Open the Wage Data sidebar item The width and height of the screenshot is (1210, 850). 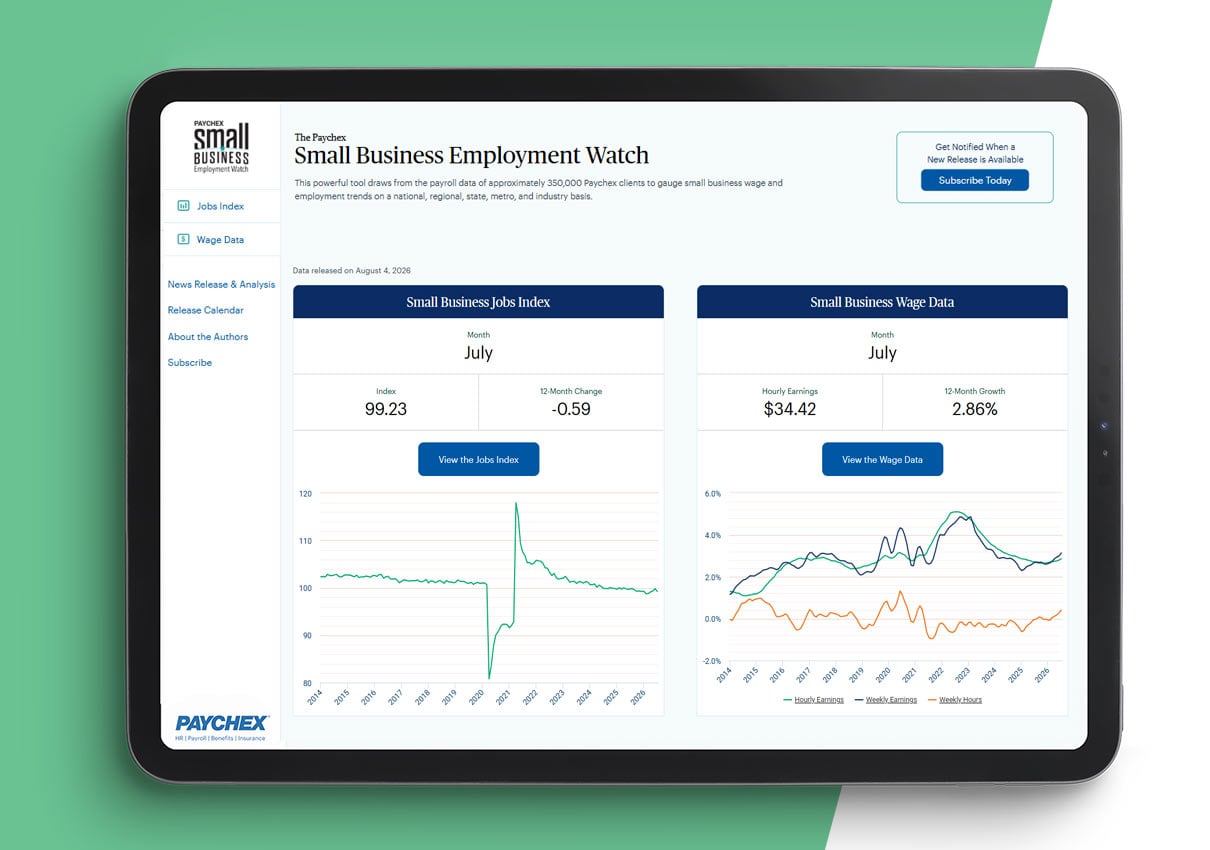pos(220,240)
